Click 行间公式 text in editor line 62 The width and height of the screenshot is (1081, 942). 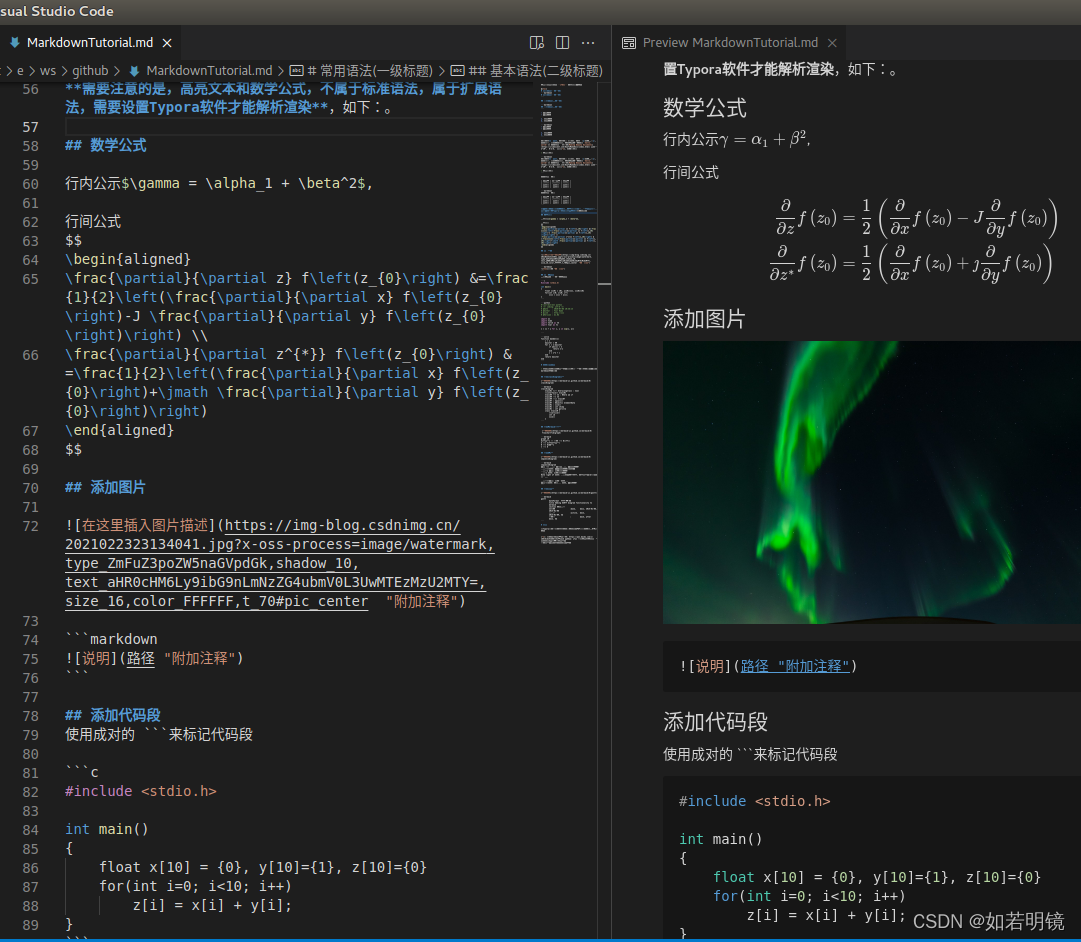point(93,221)
